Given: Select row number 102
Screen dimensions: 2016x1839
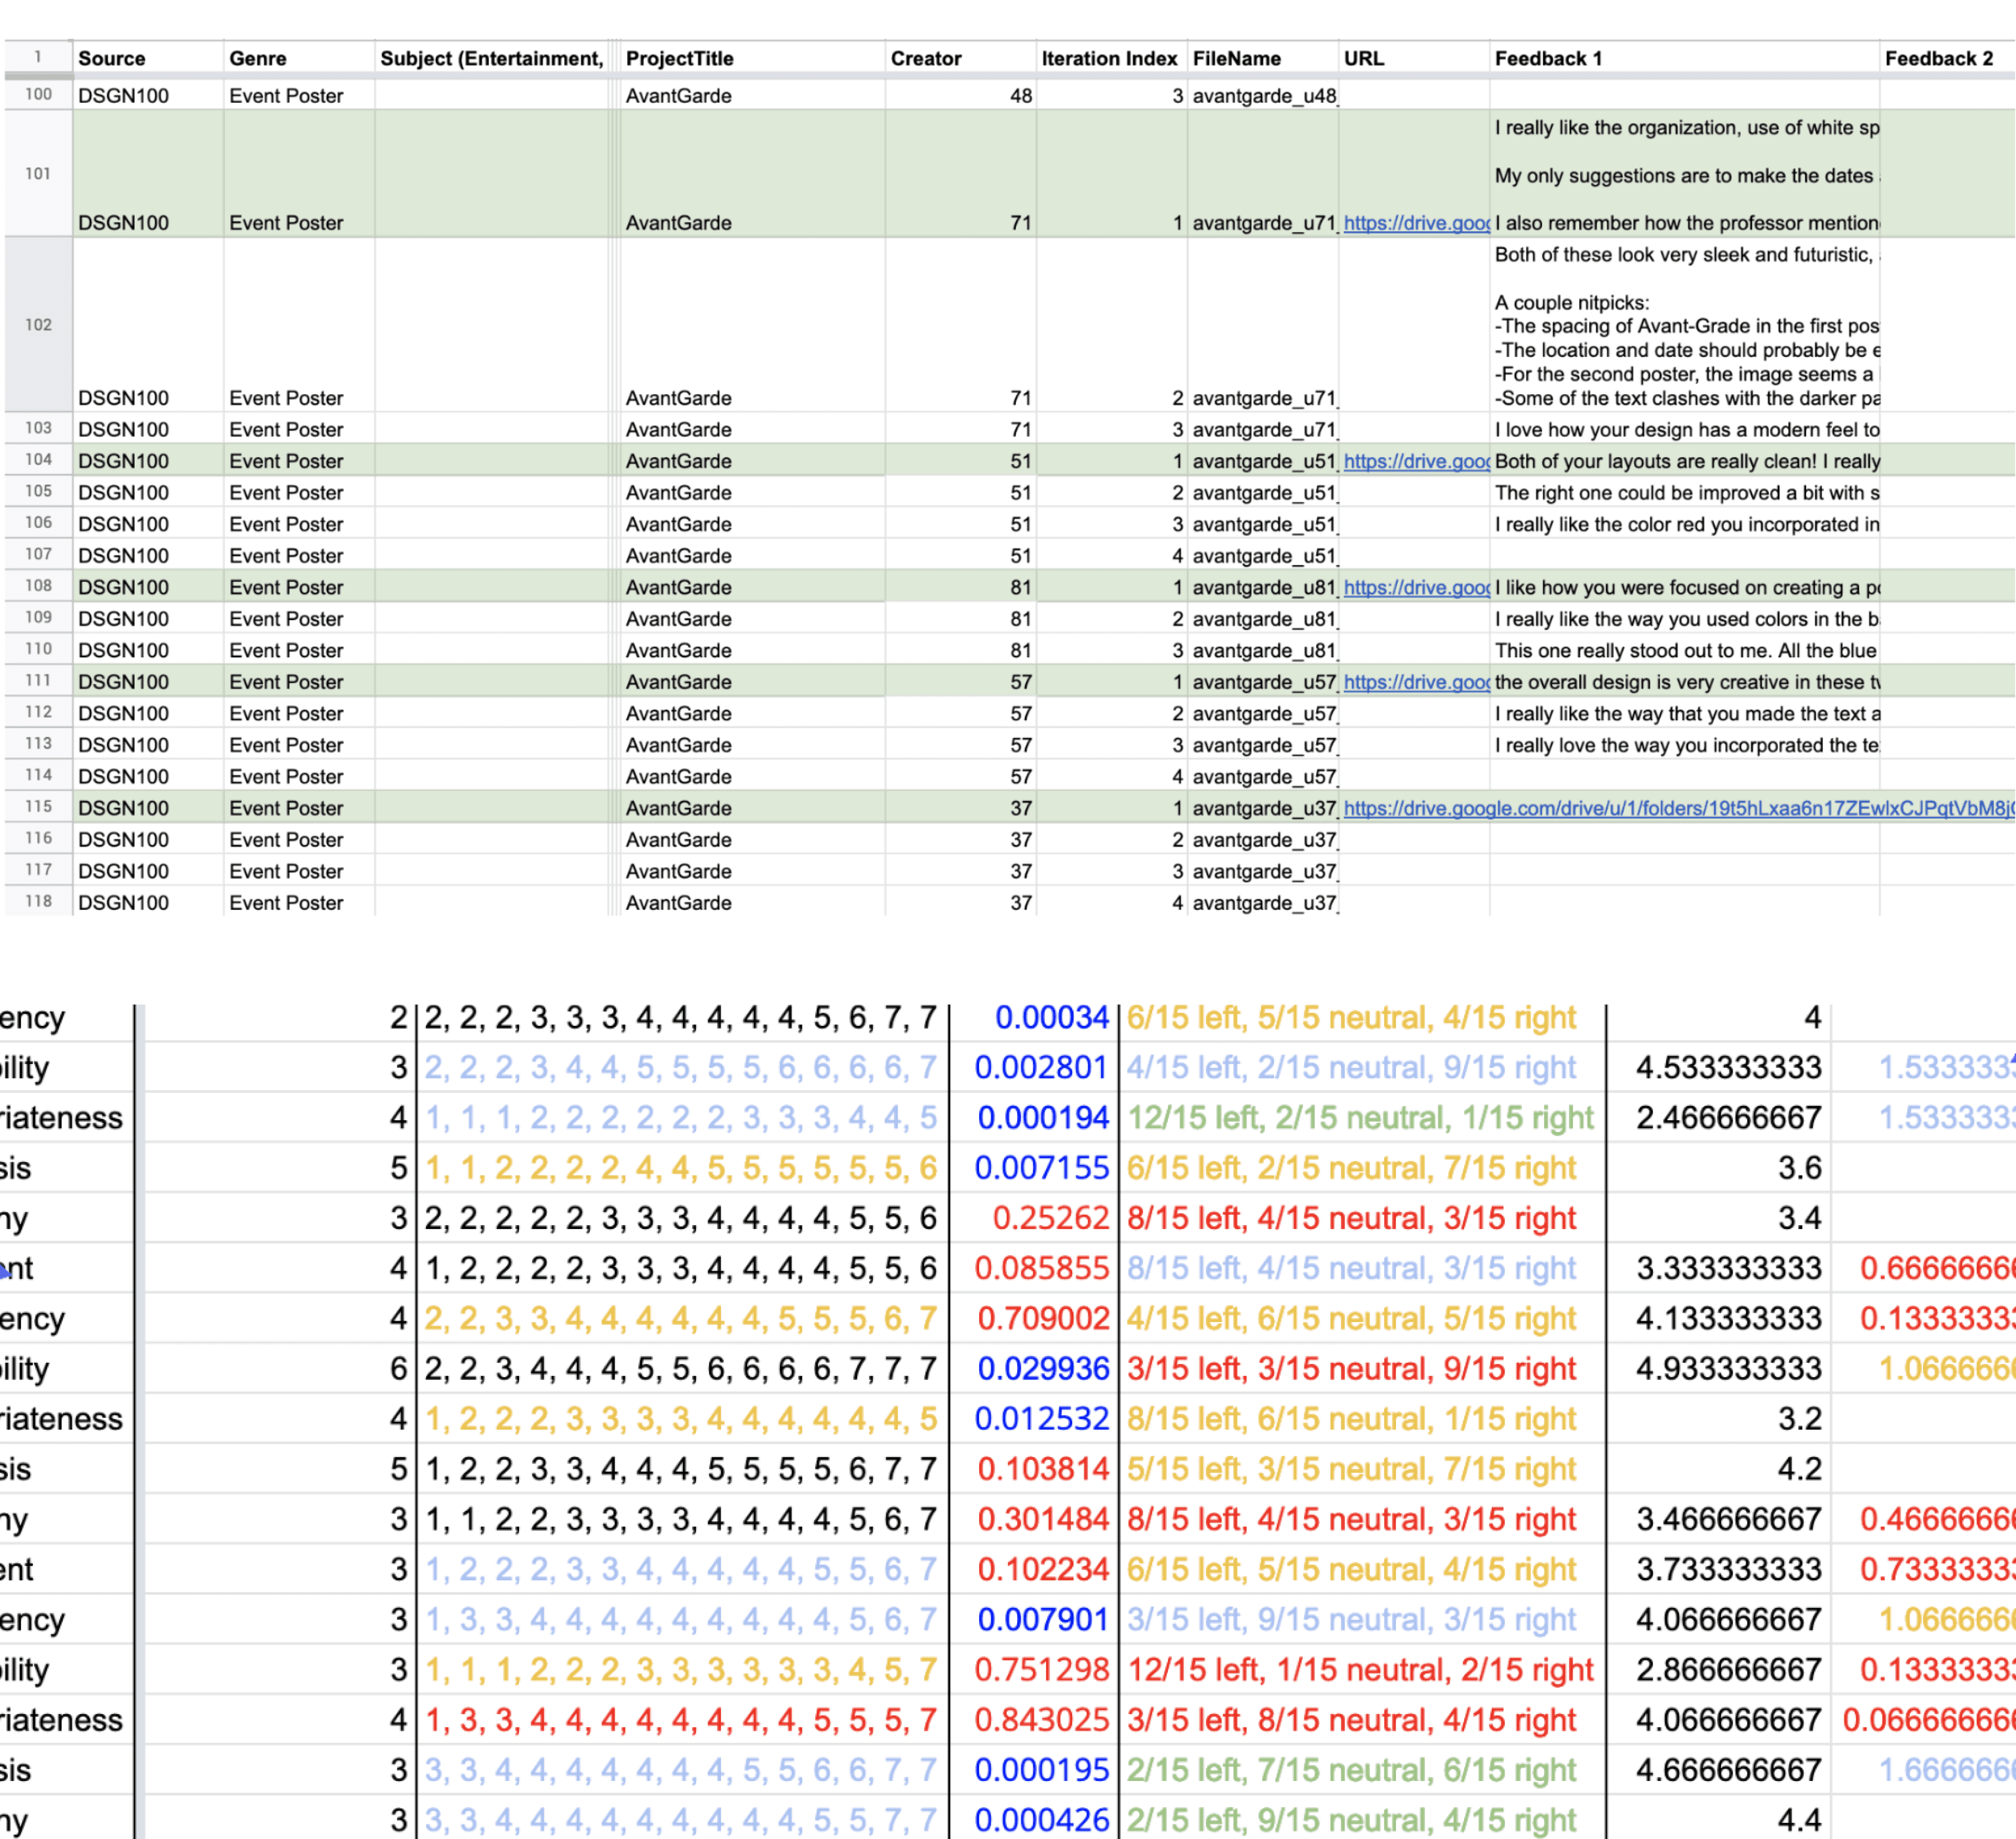Looking at the screenshot, I should pyautogui.click(x=38, y=324).
